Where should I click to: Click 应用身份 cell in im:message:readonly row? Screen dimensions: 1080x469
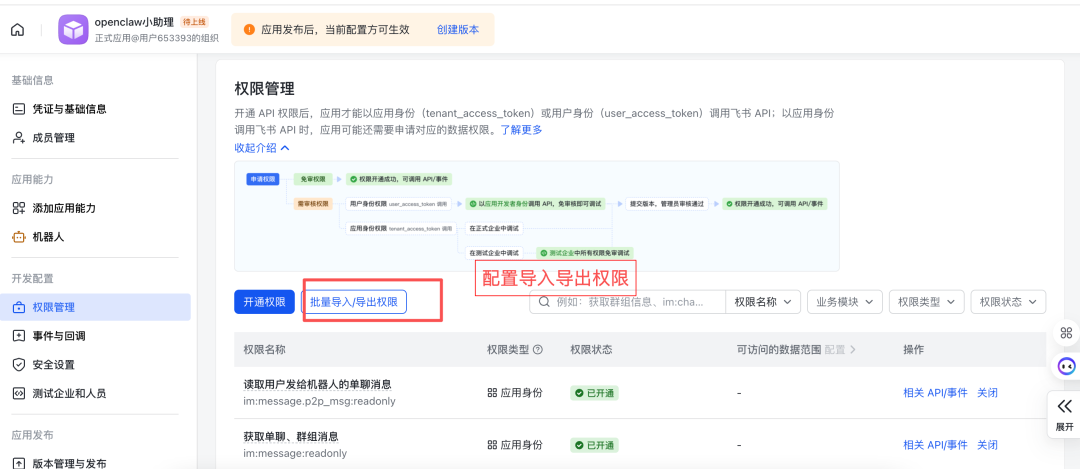(515, 445)
